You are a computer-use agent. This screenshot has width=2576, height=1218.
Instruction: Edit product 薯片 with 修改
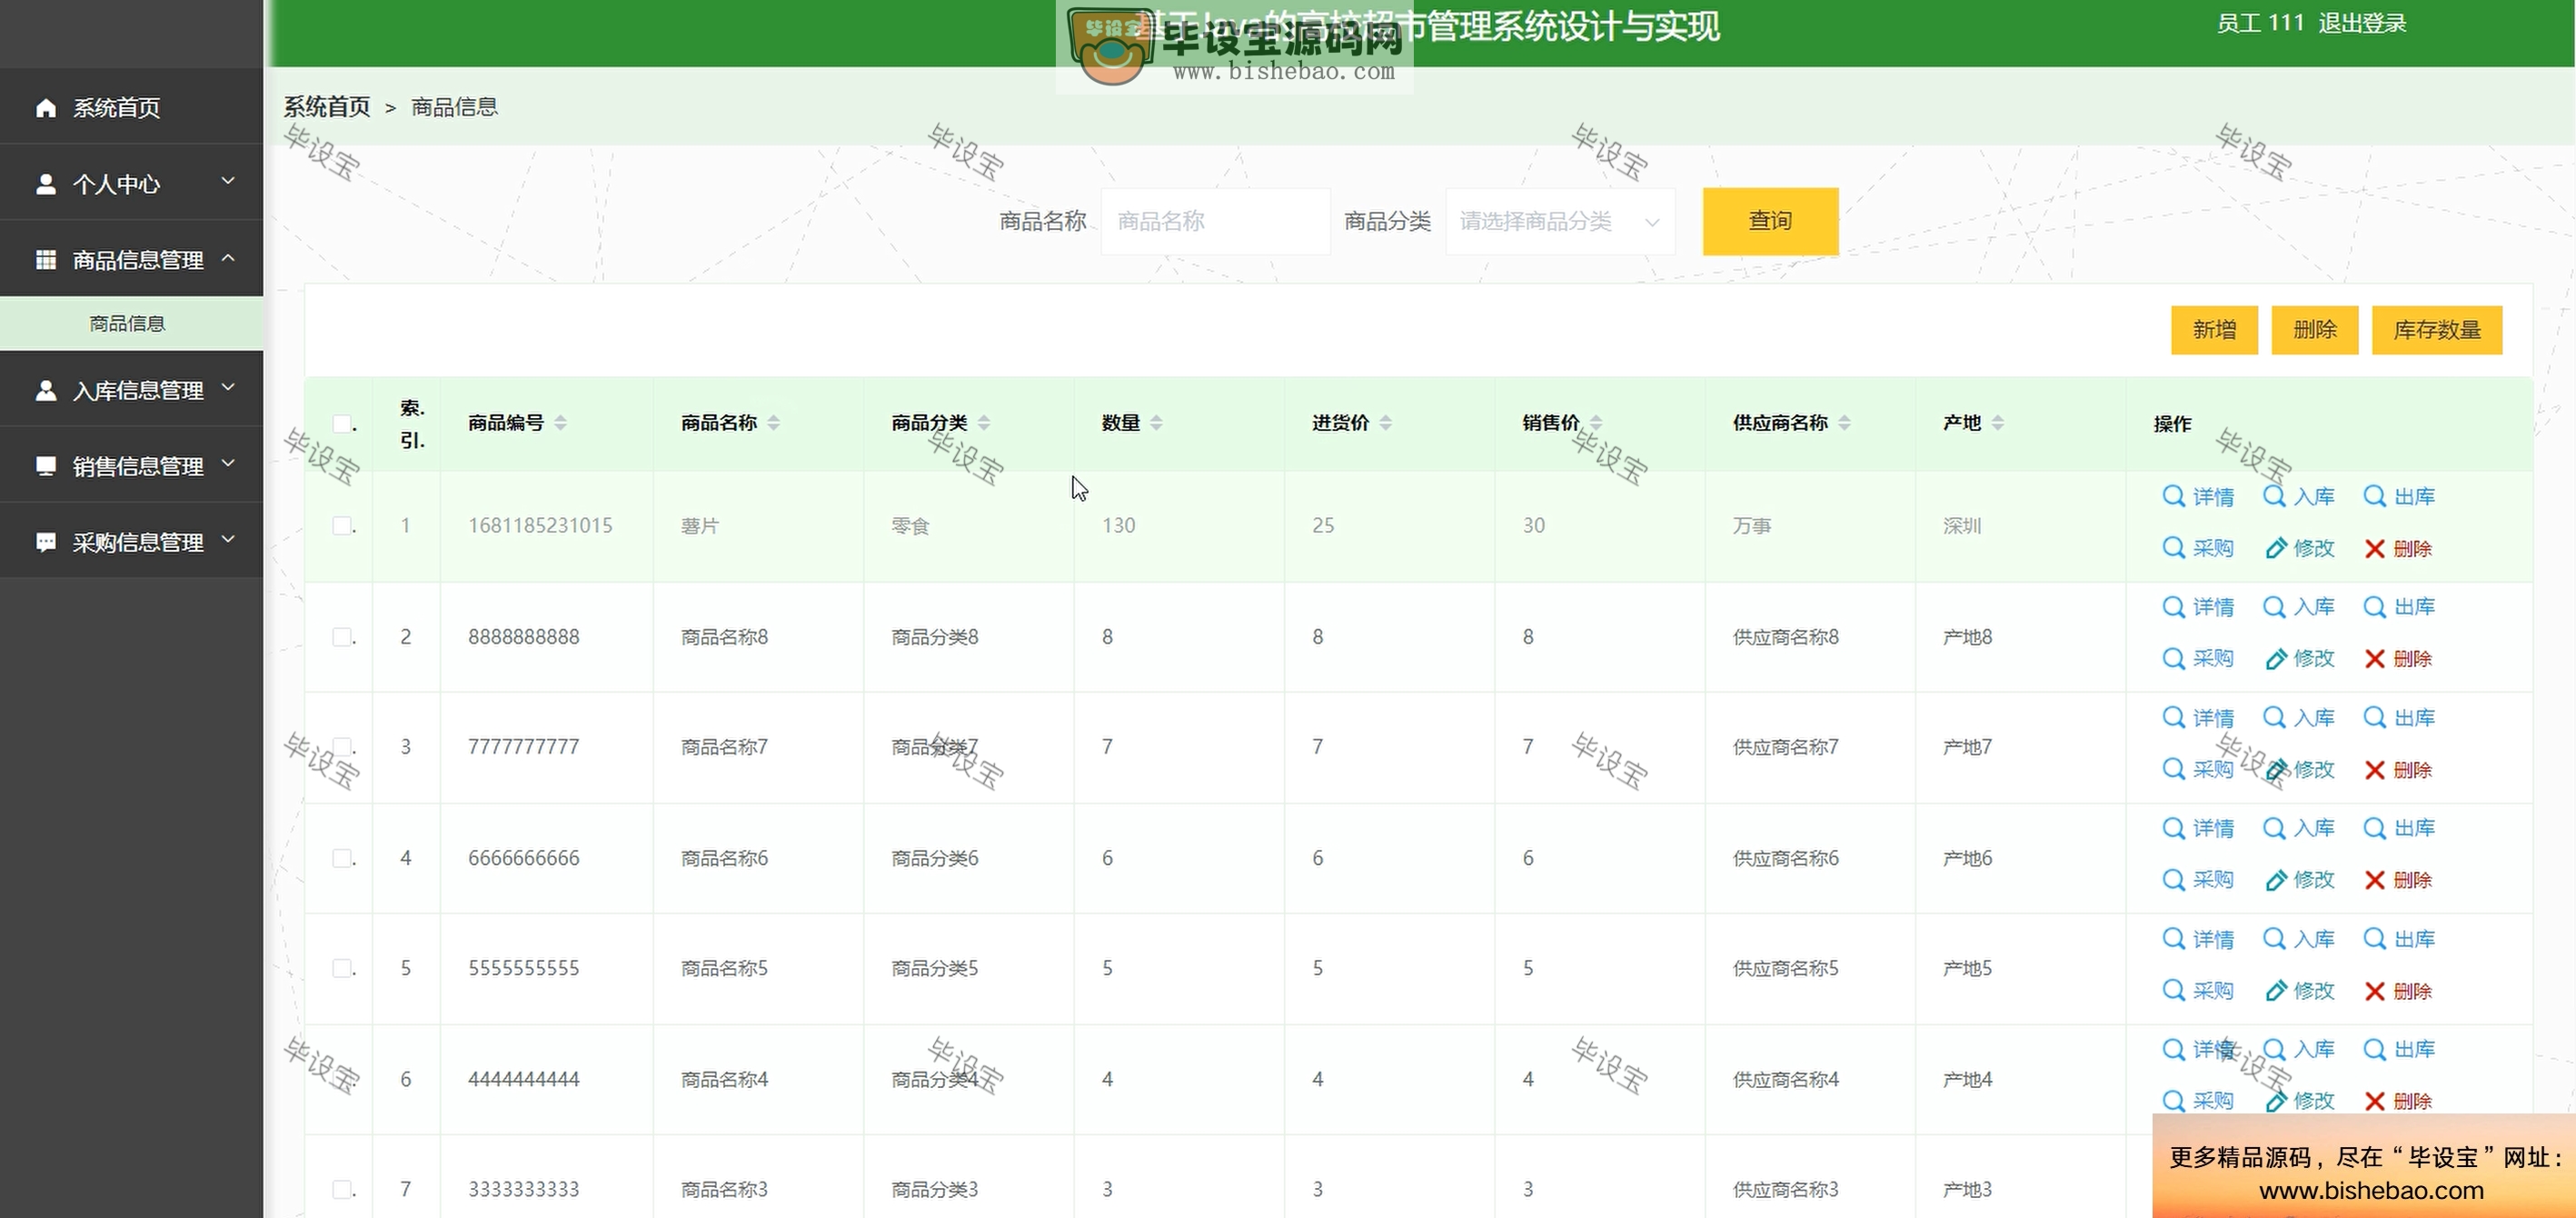pos(2298,548)
